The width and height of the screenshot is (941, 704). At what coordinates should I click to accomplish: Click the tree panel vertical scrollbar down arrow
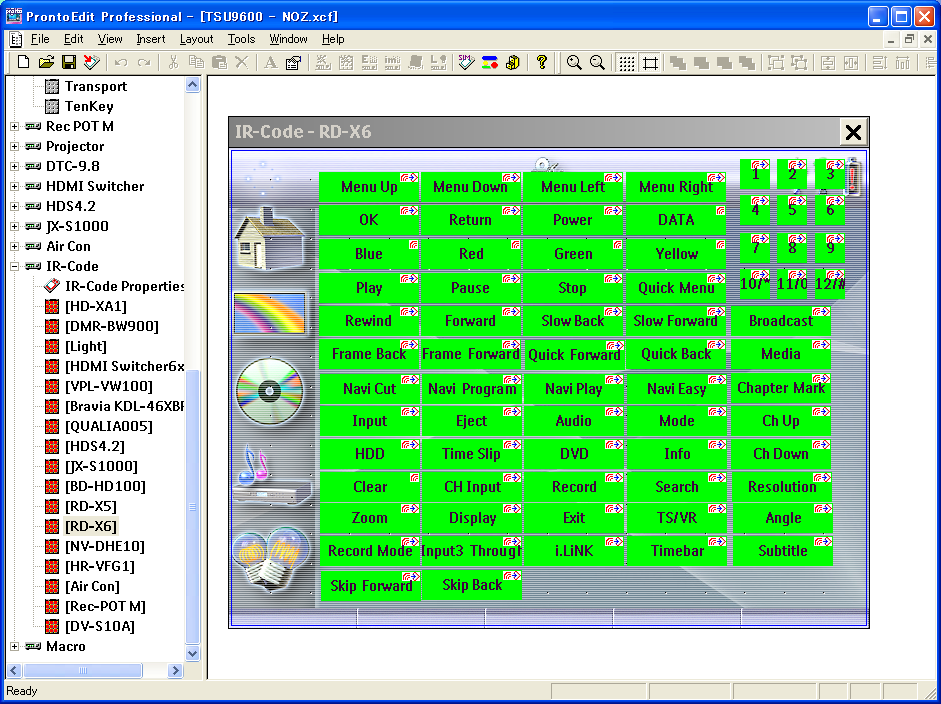194,653
